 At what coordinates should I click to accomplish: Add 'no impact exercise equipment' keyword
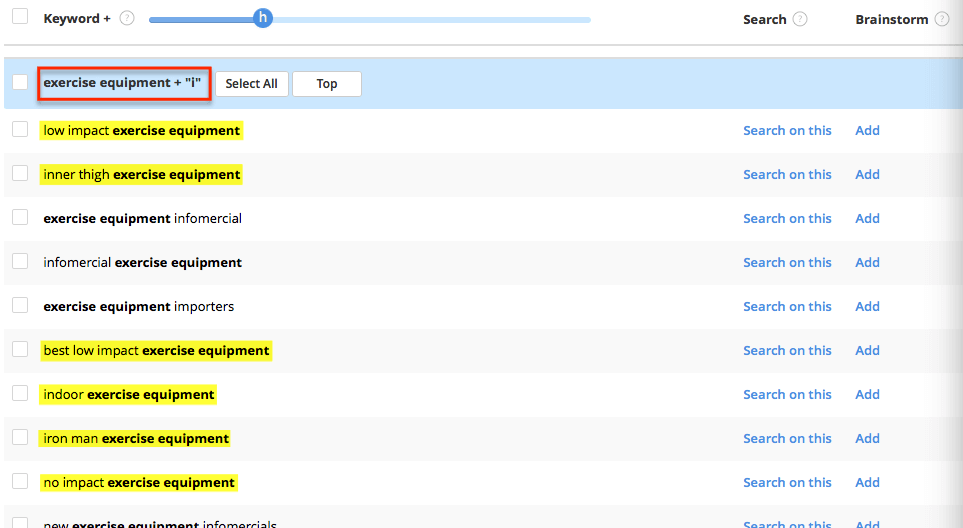pyautogui.click(x=867, y=483)
